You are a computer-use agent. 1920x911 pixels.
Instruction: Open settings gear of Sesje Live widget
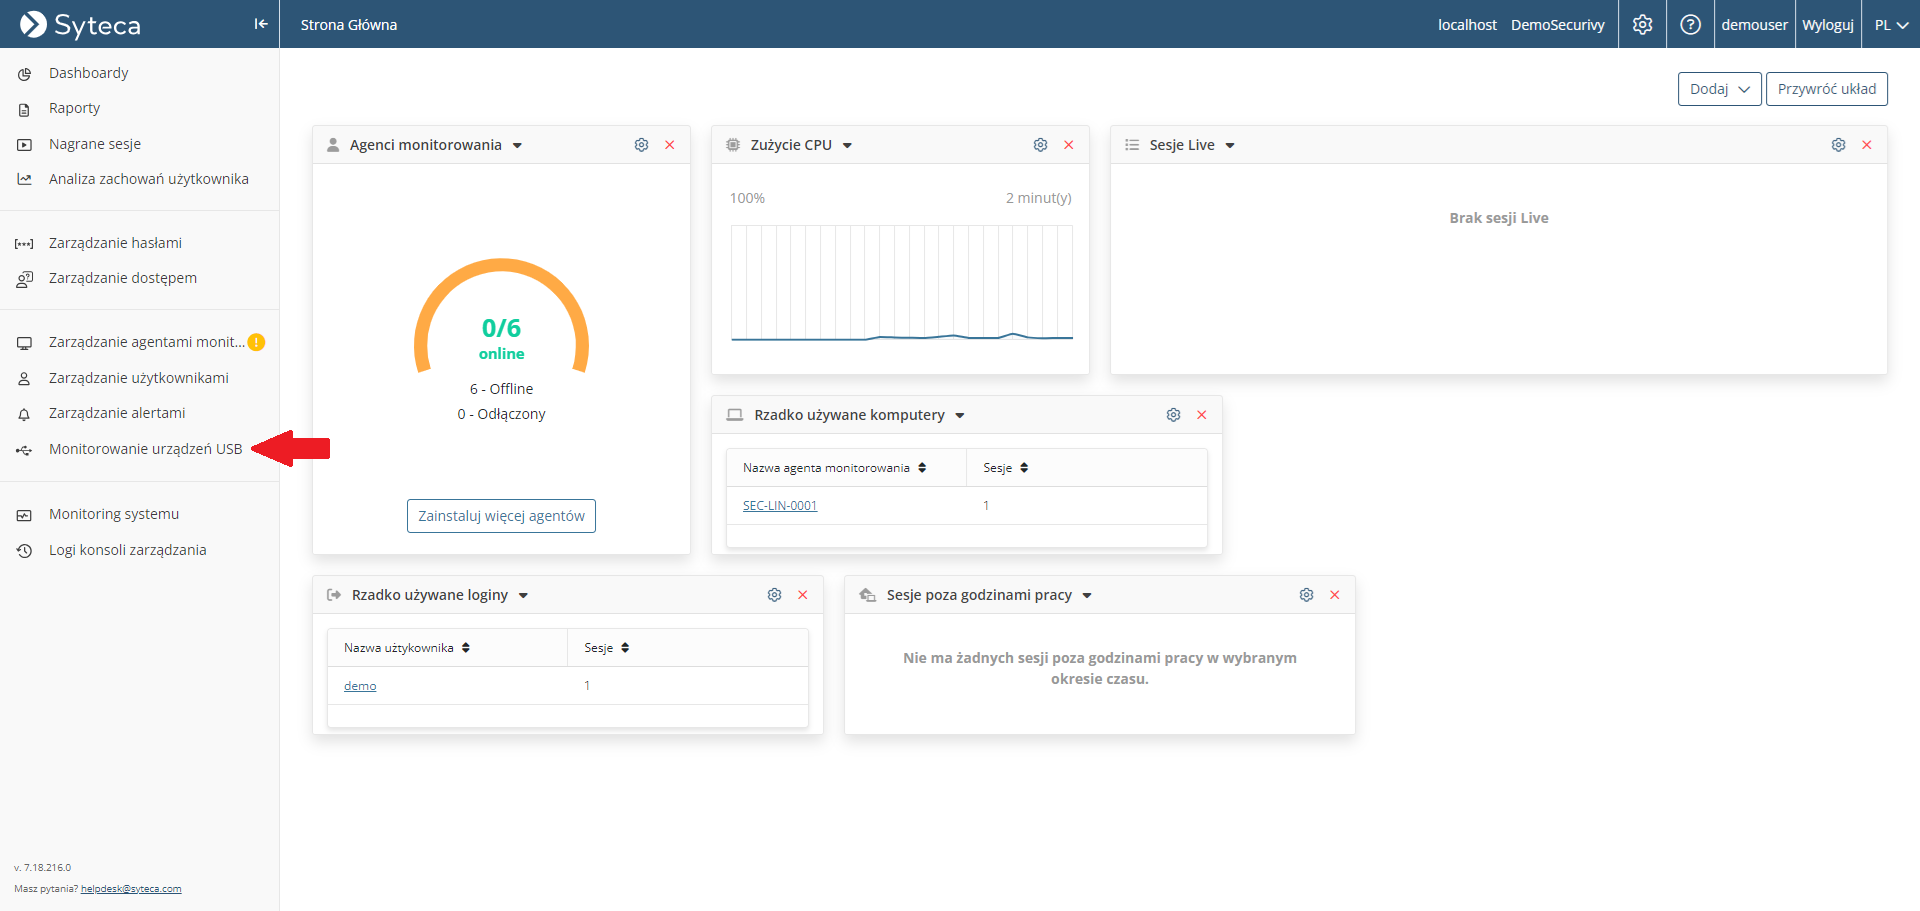1838,145
